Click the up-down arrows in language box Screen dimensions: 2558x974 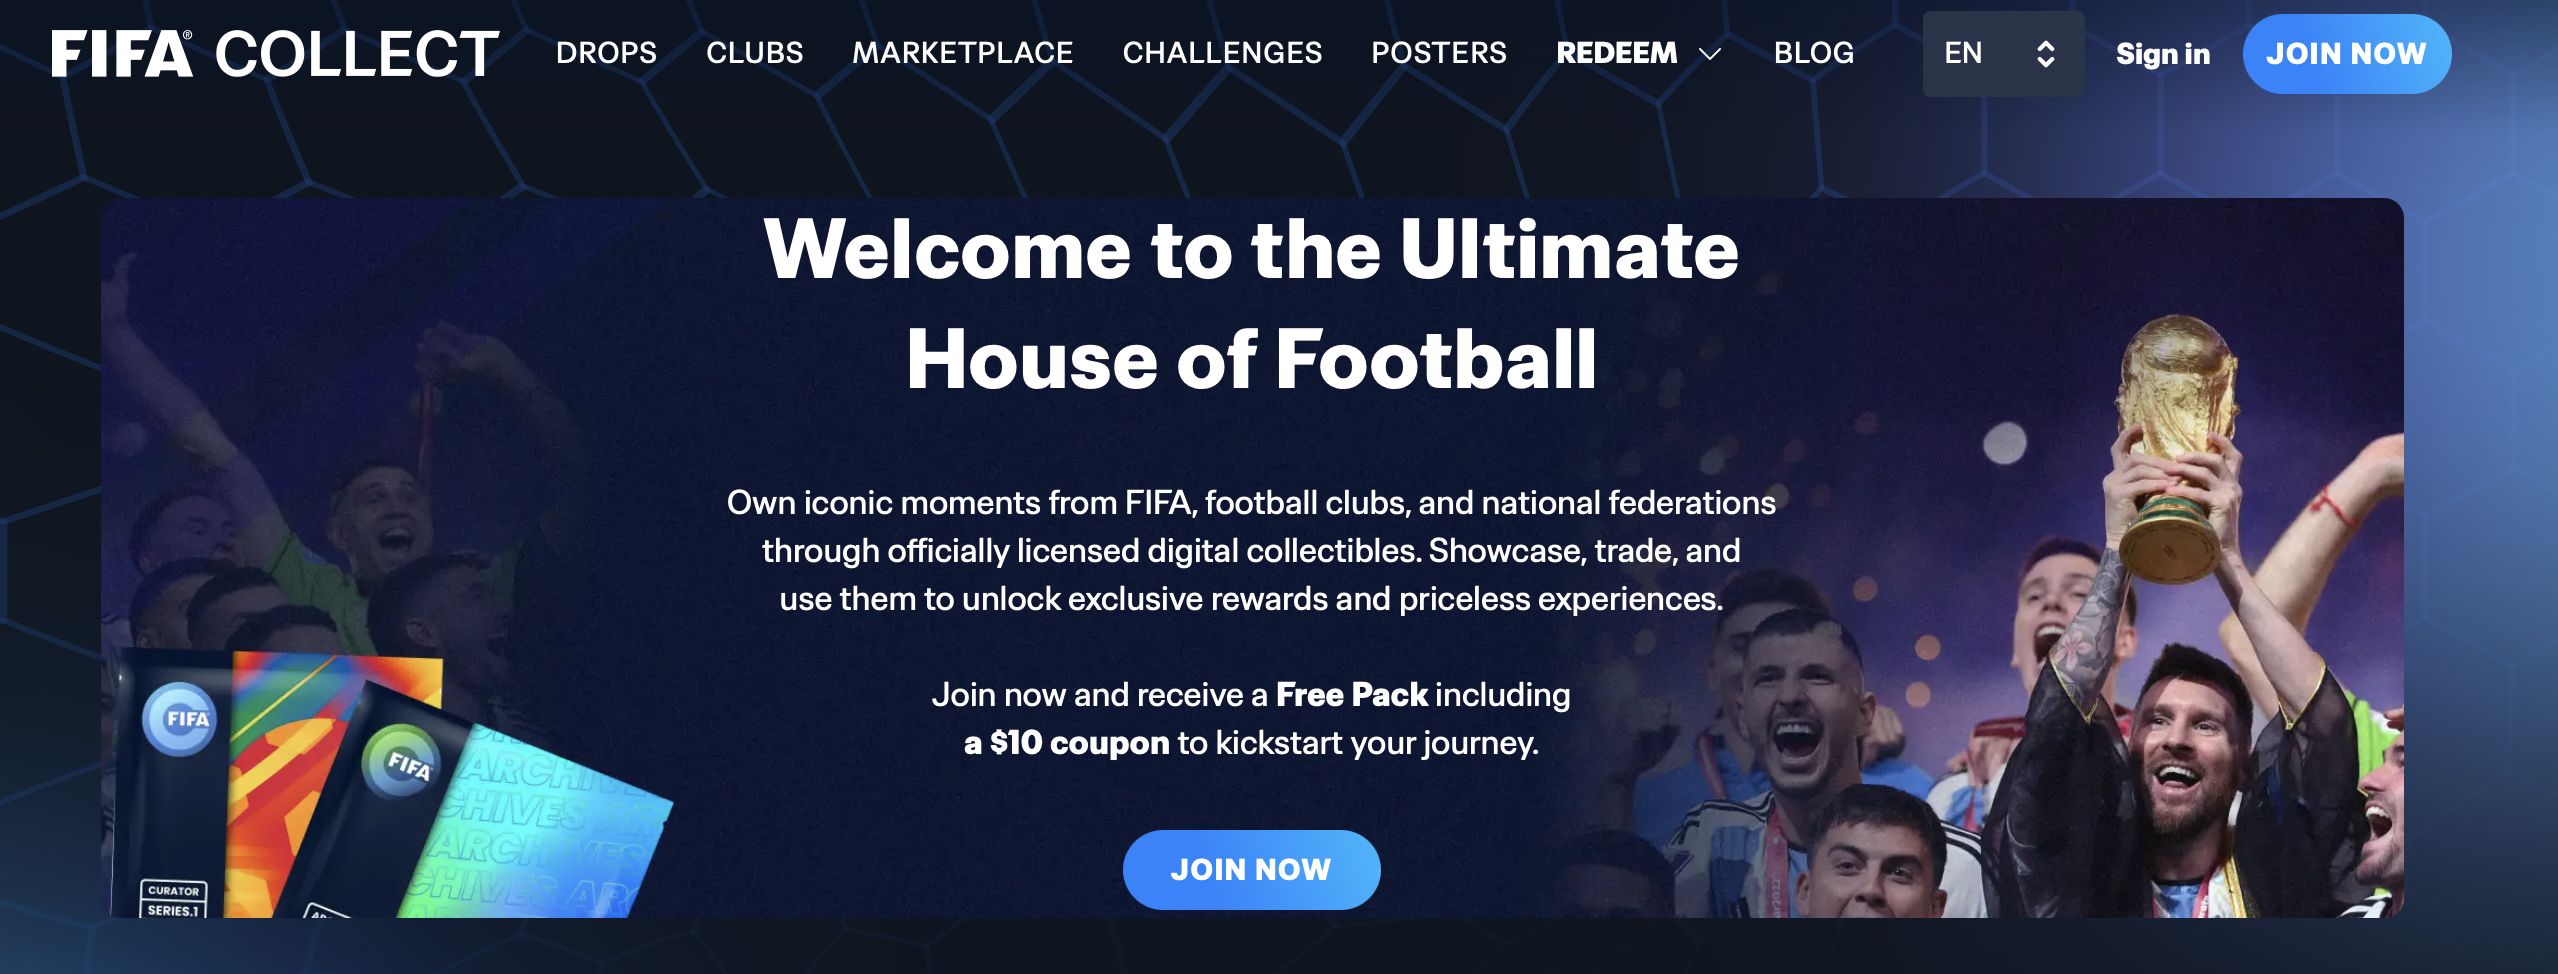[2045, 54]
